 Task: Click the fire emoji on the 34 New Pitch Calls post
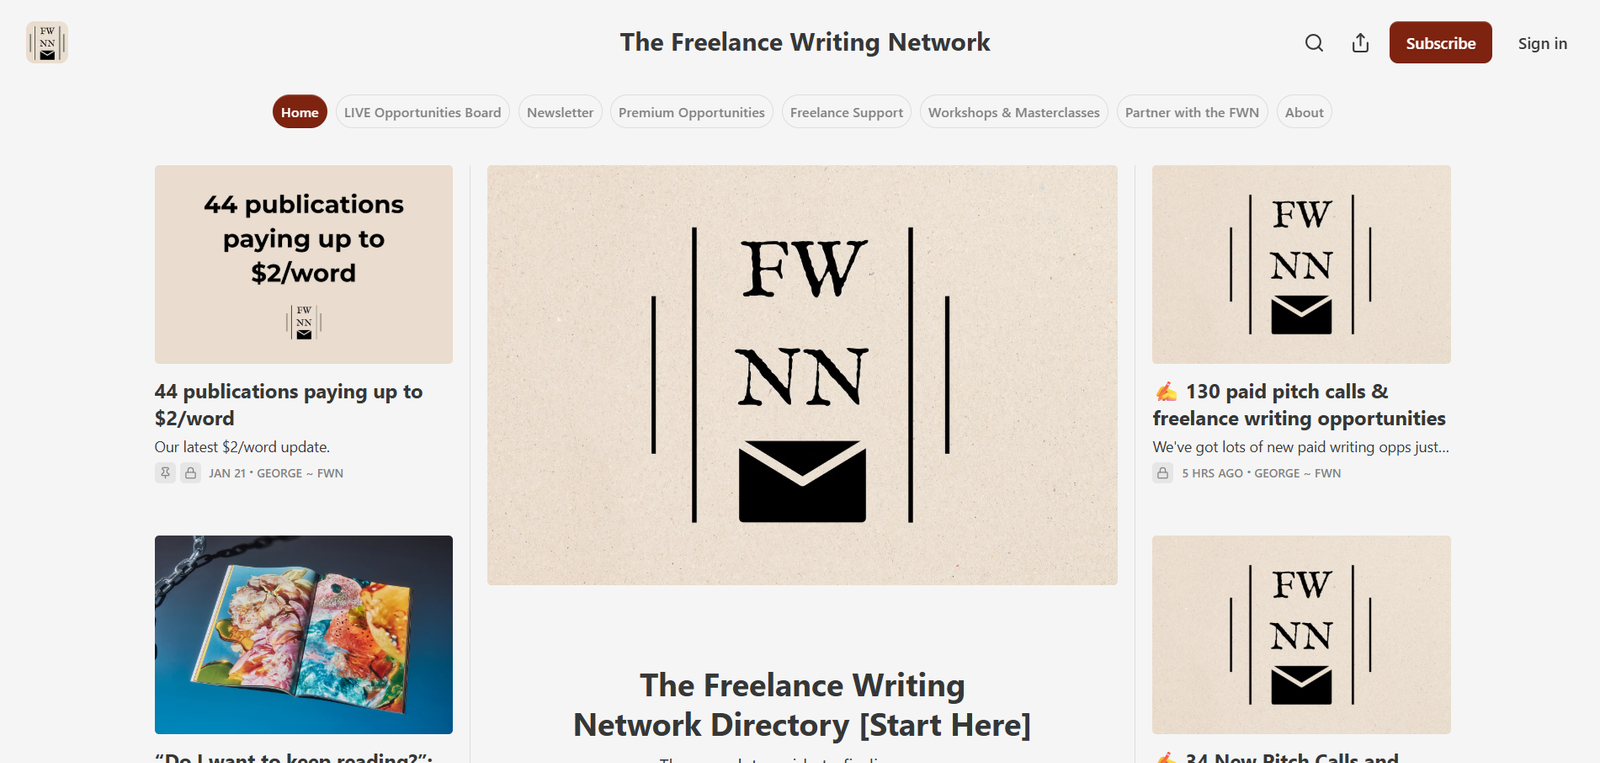pos(1165,759)
